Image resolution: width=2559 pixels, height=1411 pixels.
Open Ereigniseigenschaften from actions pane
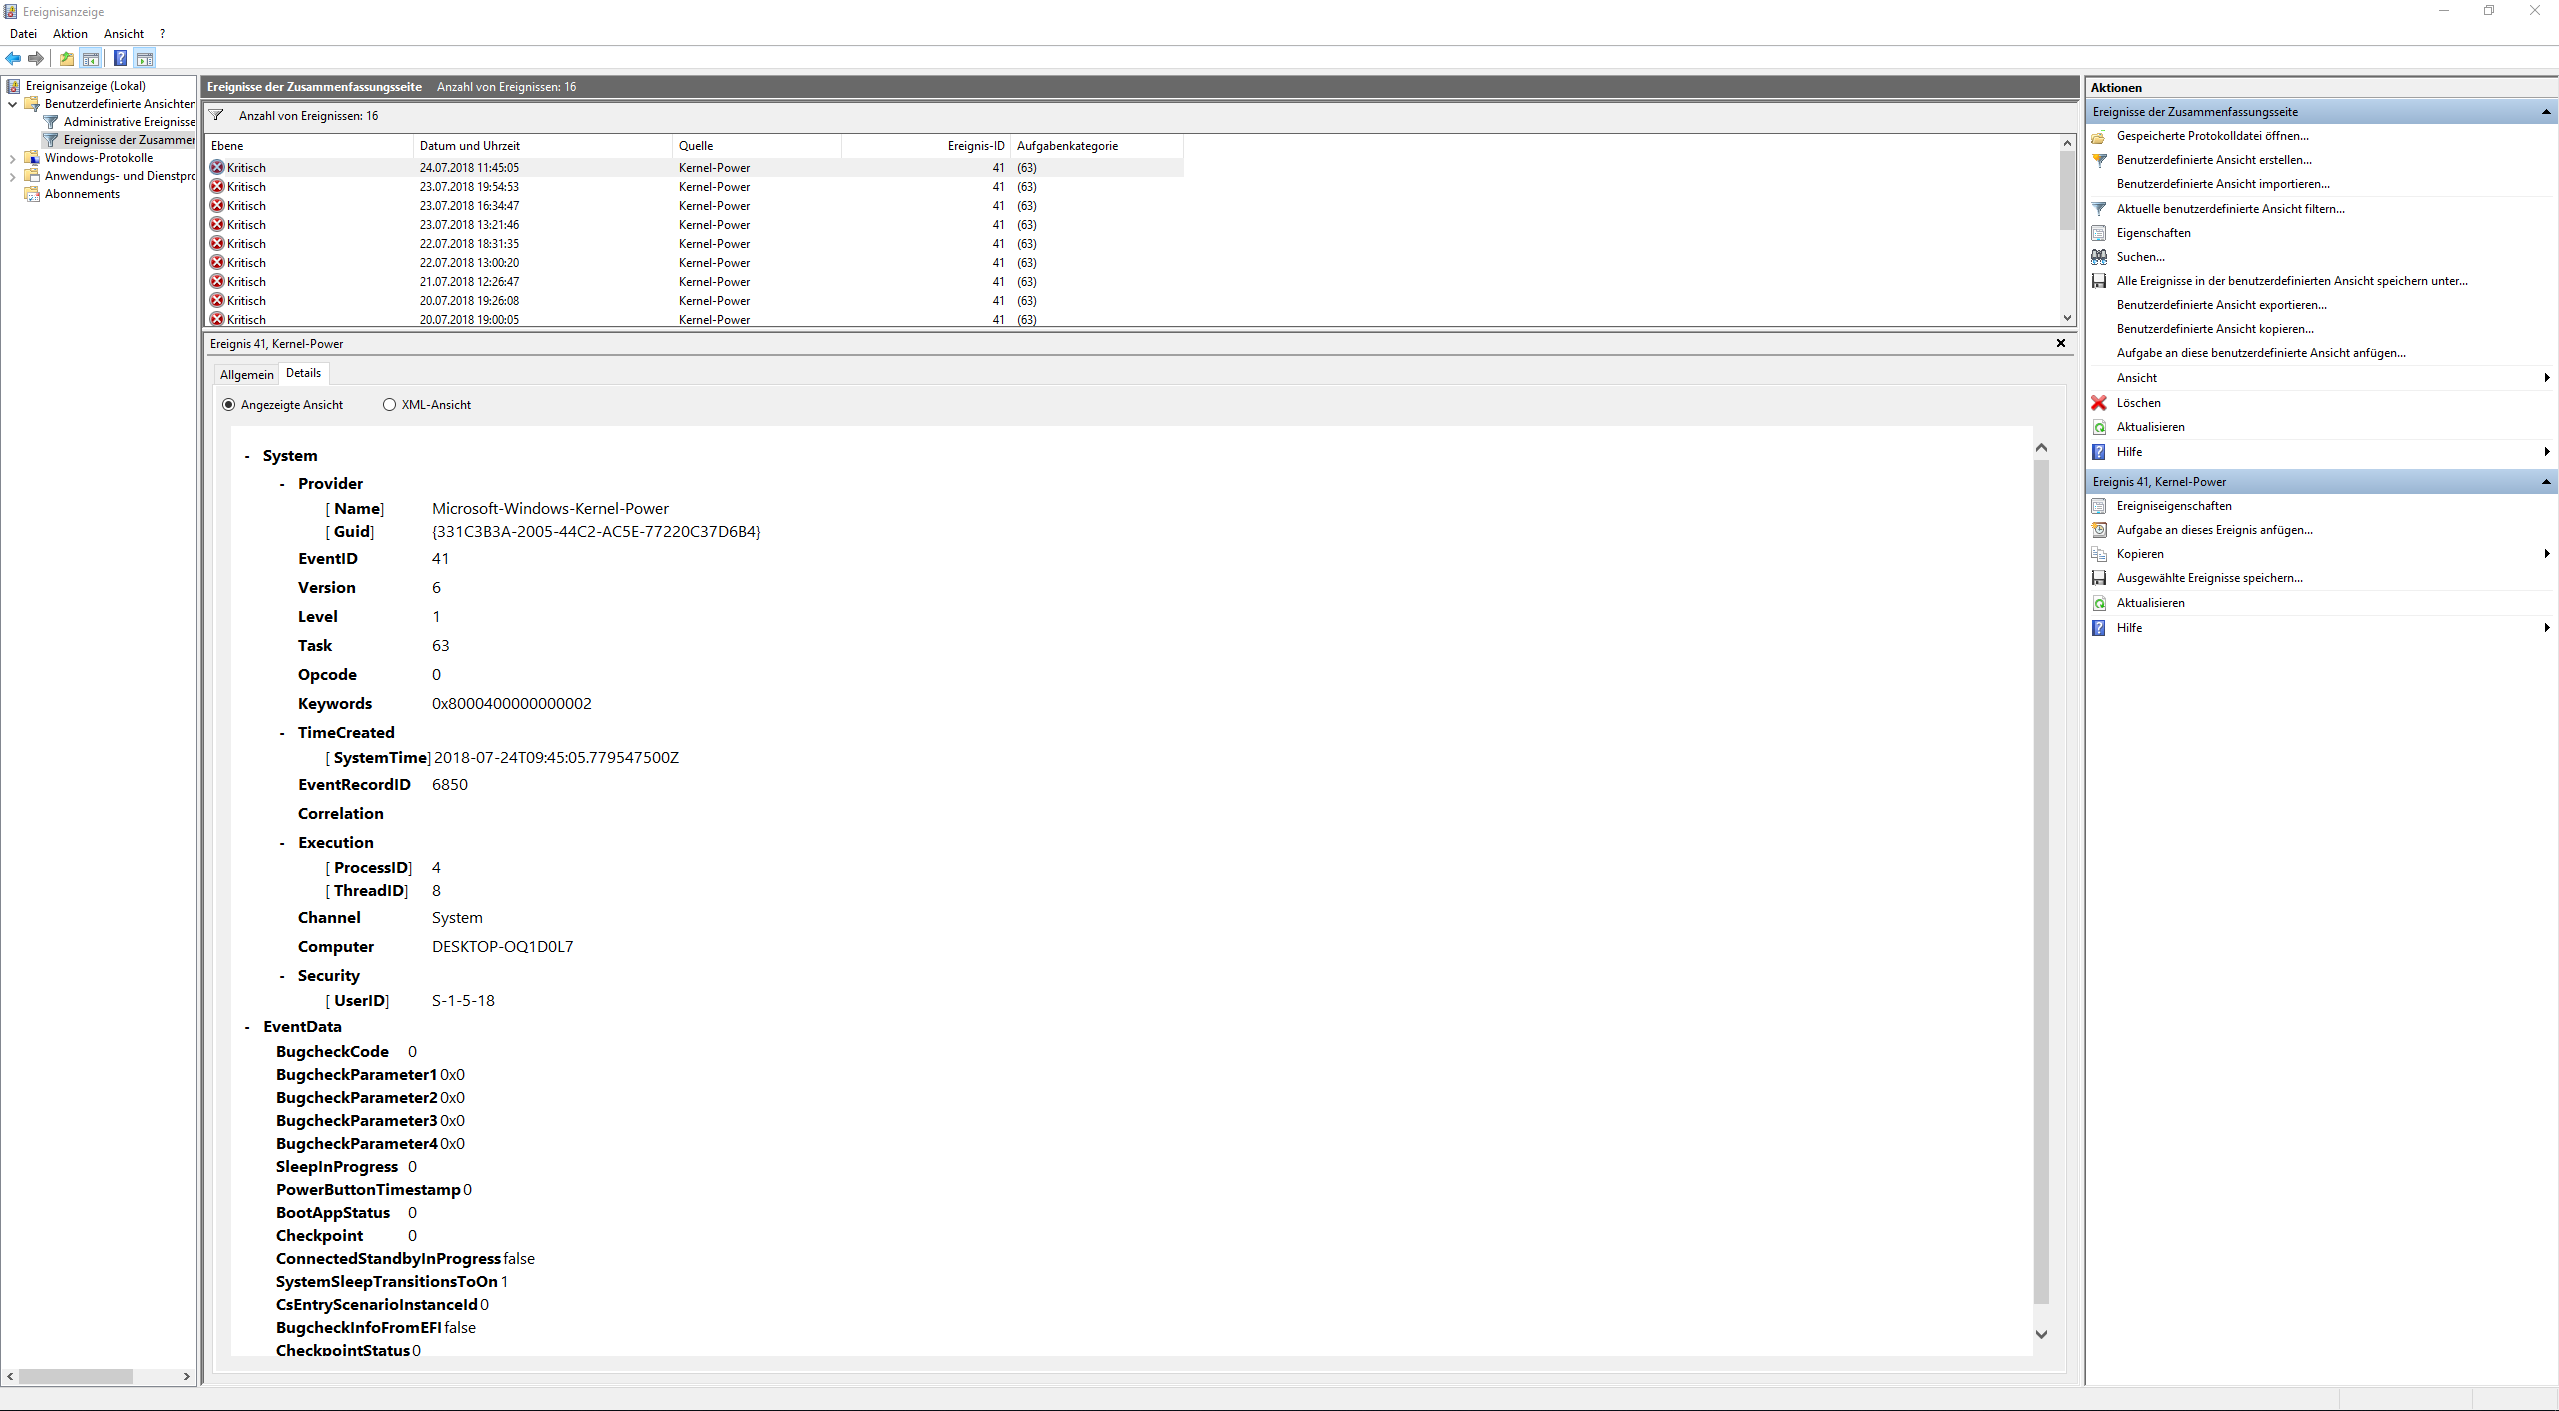coord(2173,506)
